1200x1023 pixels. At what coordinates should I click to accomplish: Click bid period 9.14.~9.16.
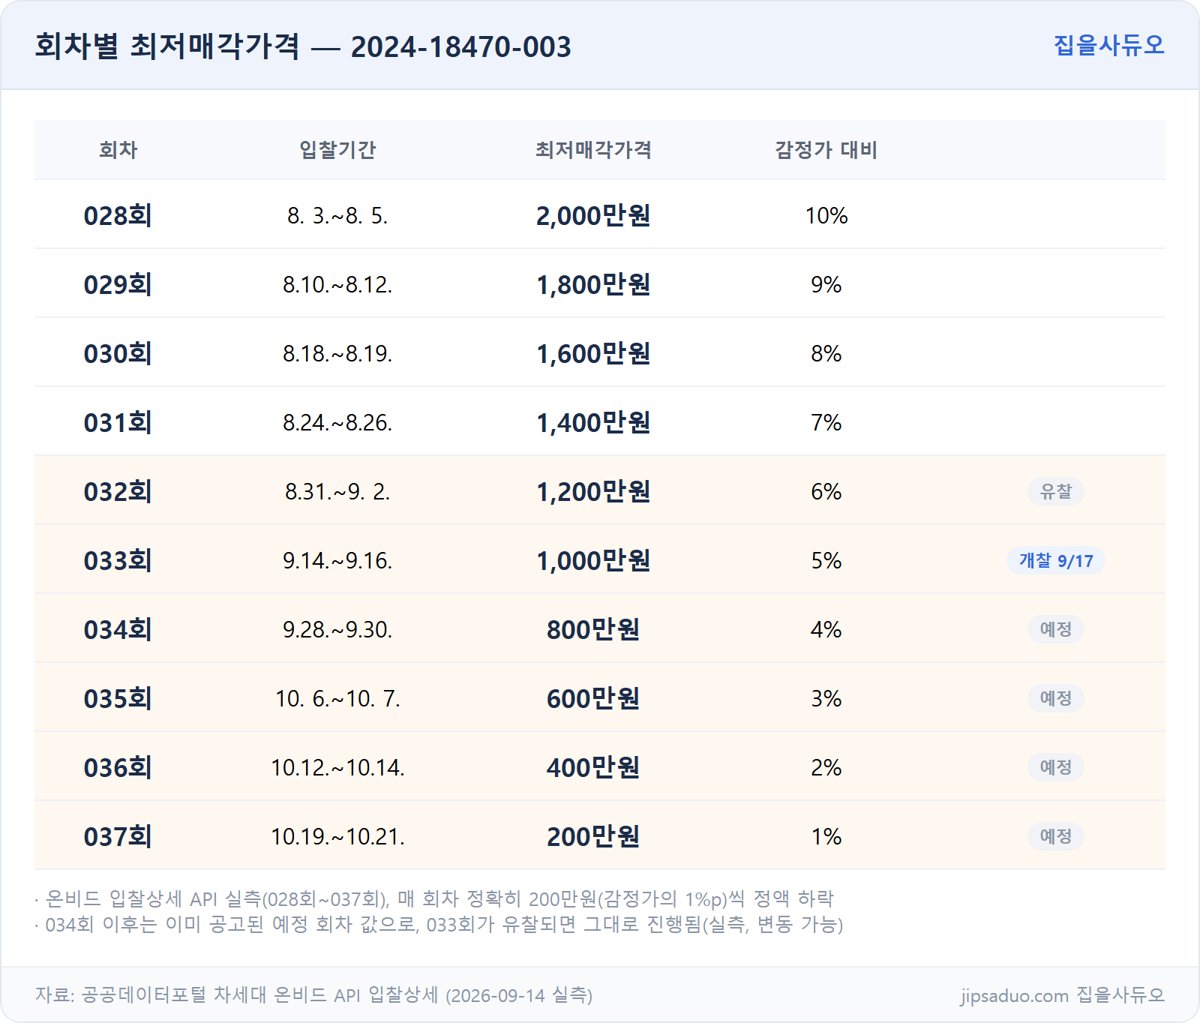(338, 560)
